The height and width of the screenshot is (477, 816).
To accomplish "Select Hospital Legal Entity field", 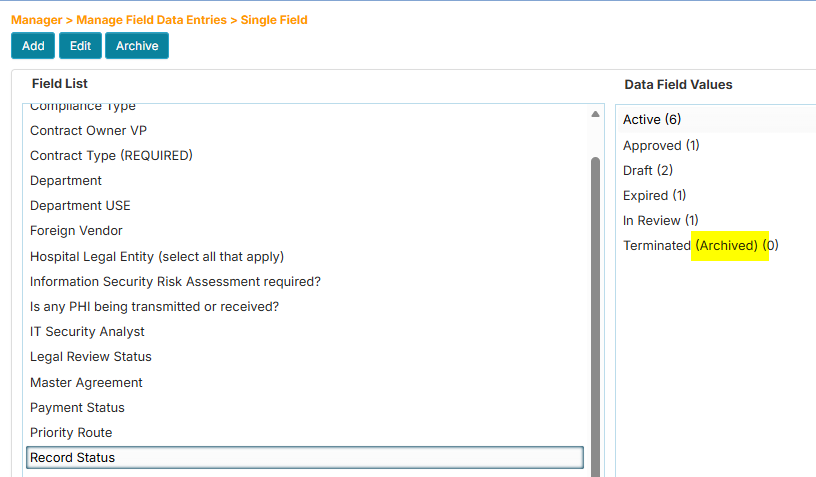I will tap(157, 256).
